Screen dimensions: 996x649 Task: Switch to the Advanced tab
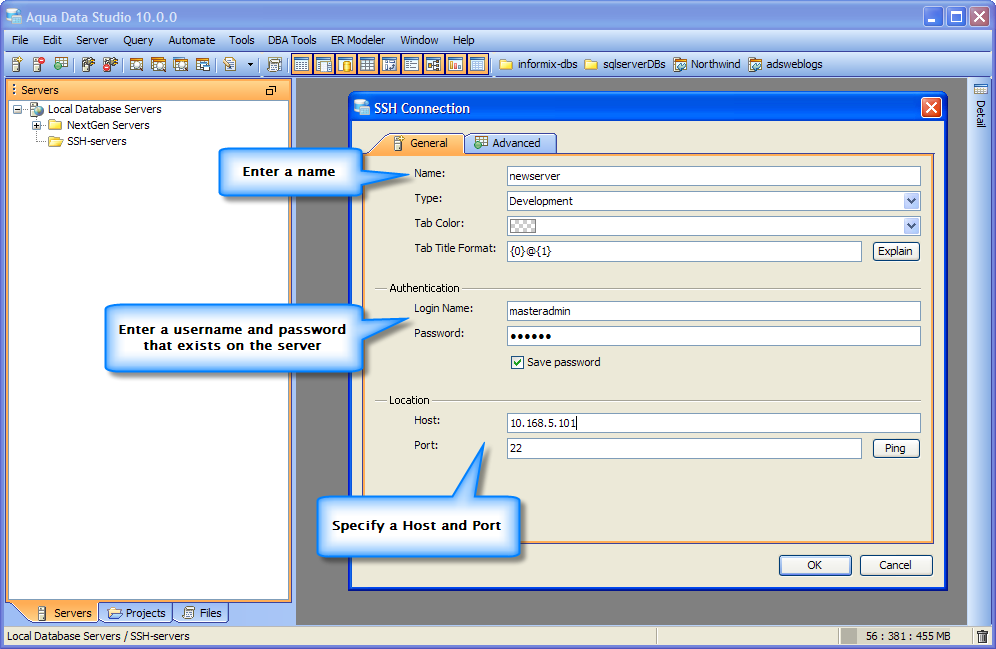click(510, 144)
